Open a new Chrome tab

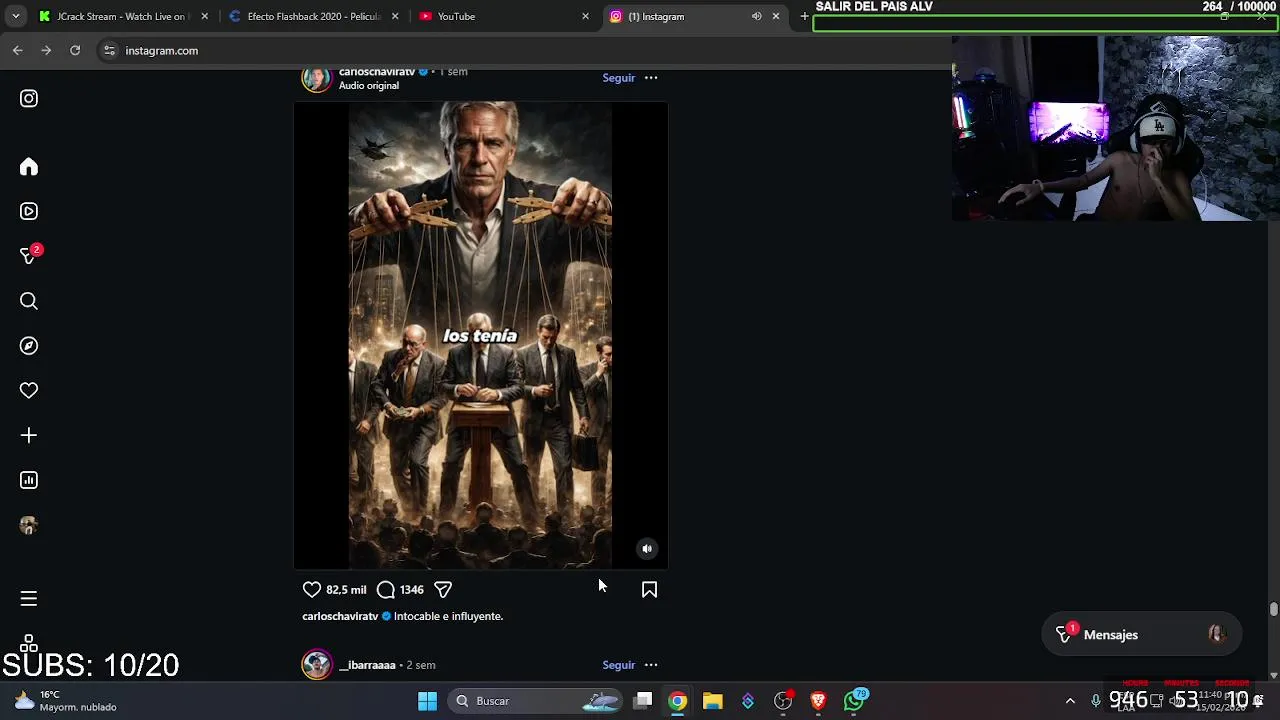[x=804, y=16]
